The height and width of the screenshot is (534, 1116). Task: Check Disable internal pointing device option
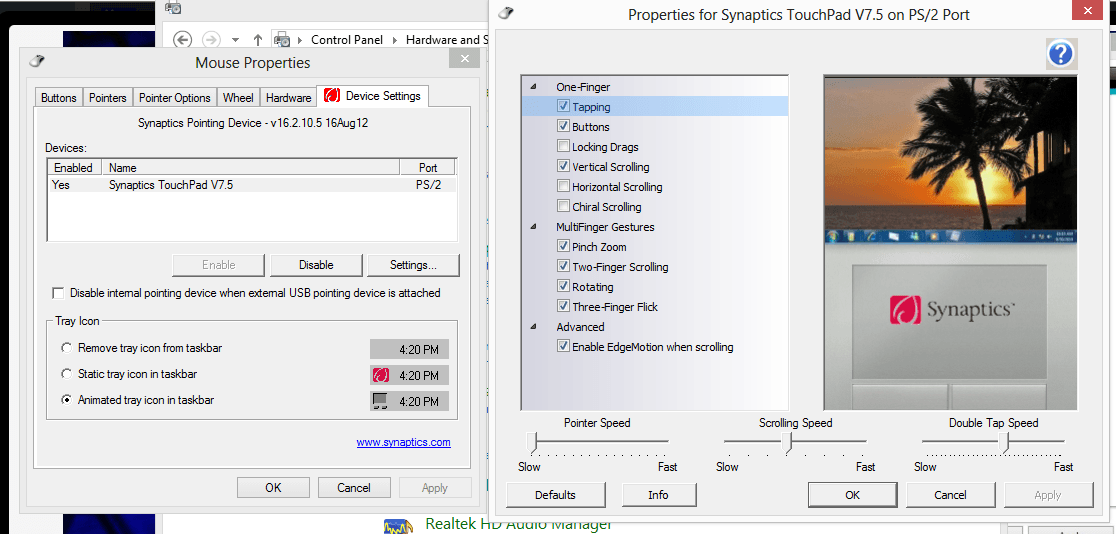tap(58, 293)
